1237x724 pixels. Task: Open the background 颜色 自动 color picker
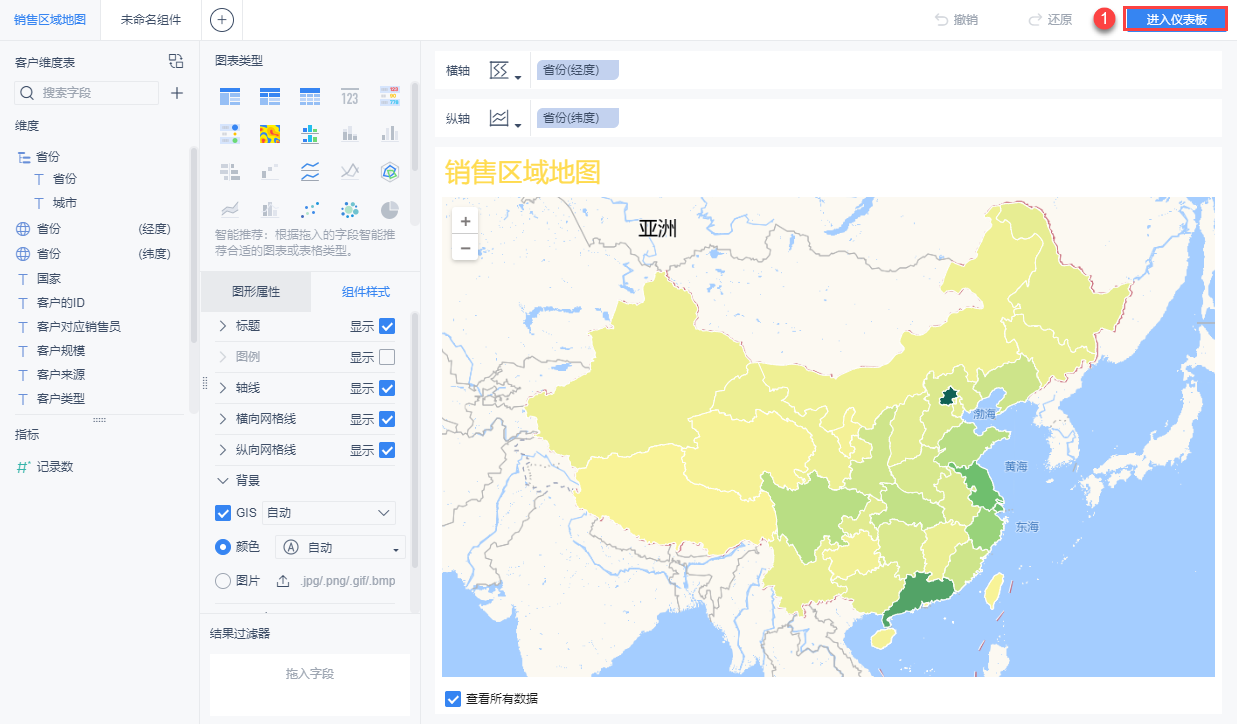point(341,547)
